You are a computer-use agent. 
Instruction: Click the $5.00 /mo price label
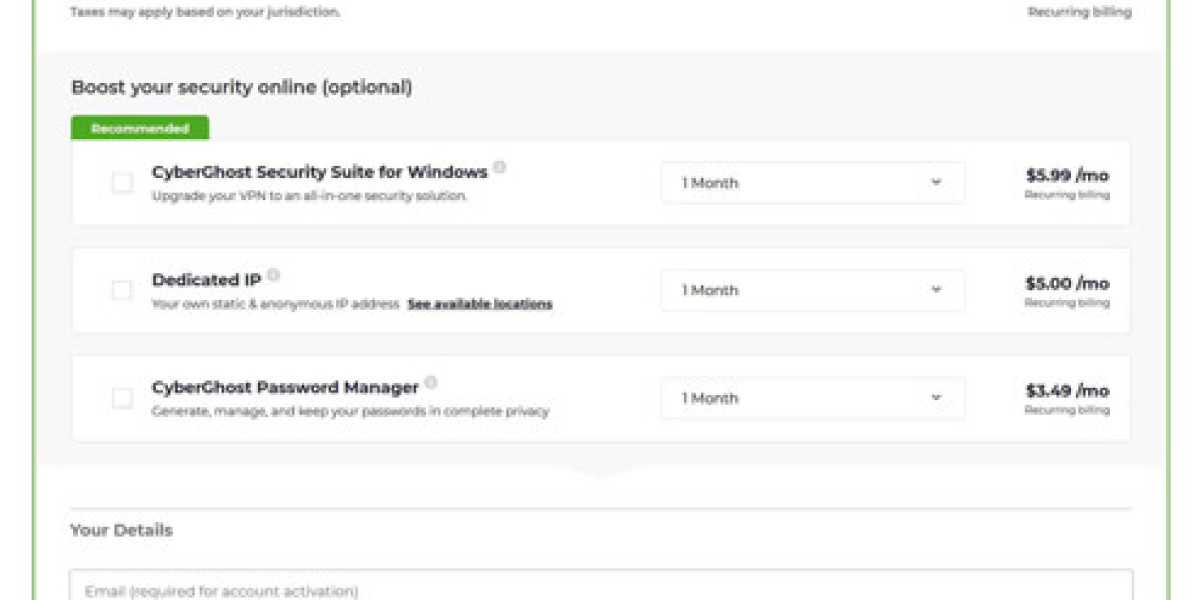point(1067,283)
